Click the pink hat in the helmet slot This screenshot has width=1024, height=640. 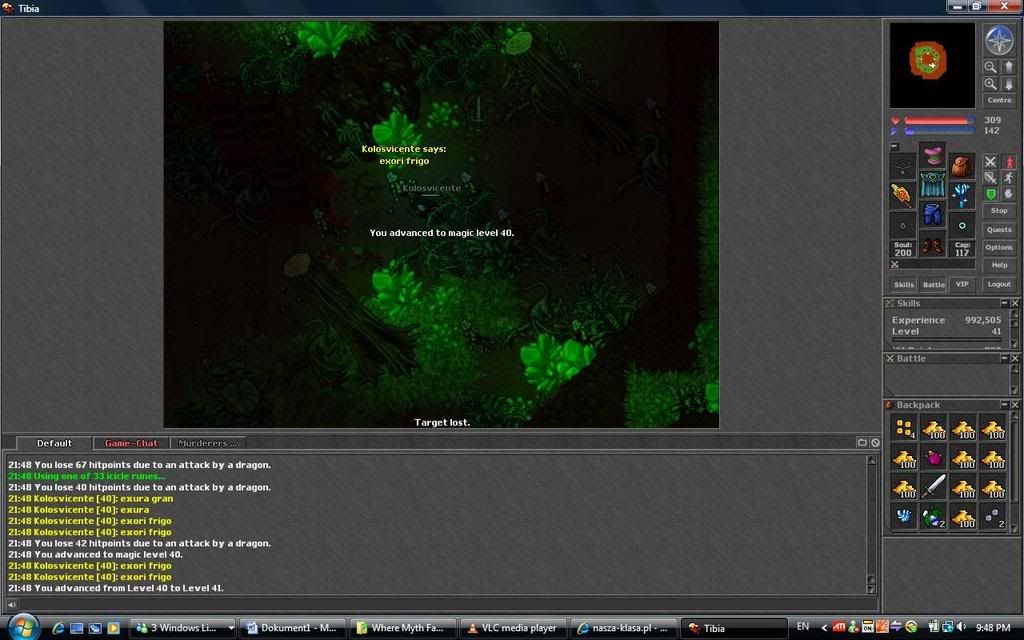coord(933,154)
